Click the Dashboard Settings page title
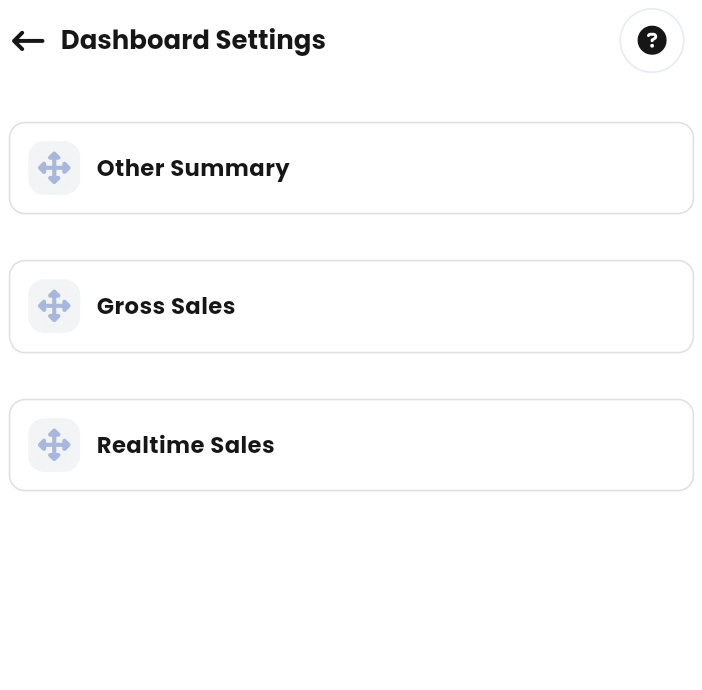The height and width of the screenshot is (690, 702). point(193,41)
